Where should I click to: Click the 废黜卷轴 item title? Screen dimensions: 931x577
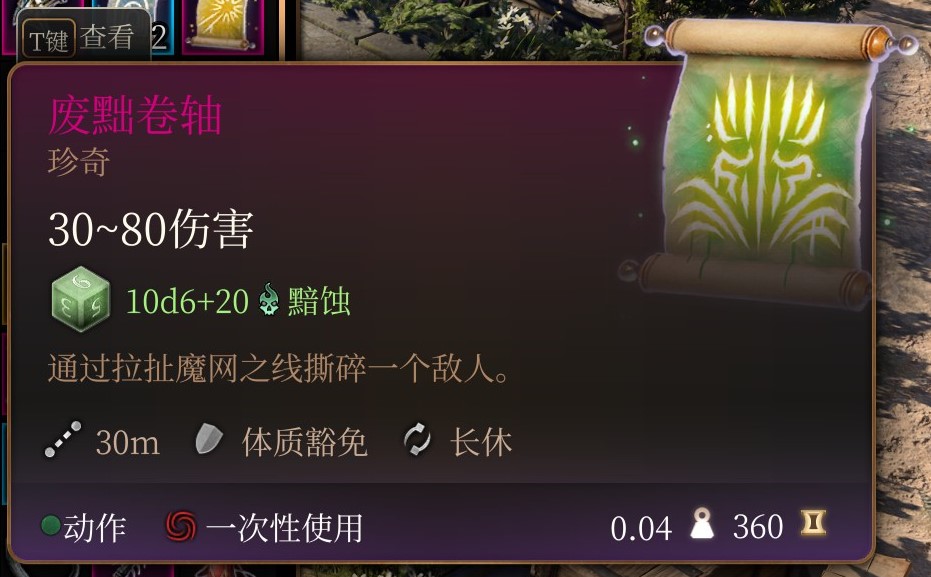click(135, 115)
